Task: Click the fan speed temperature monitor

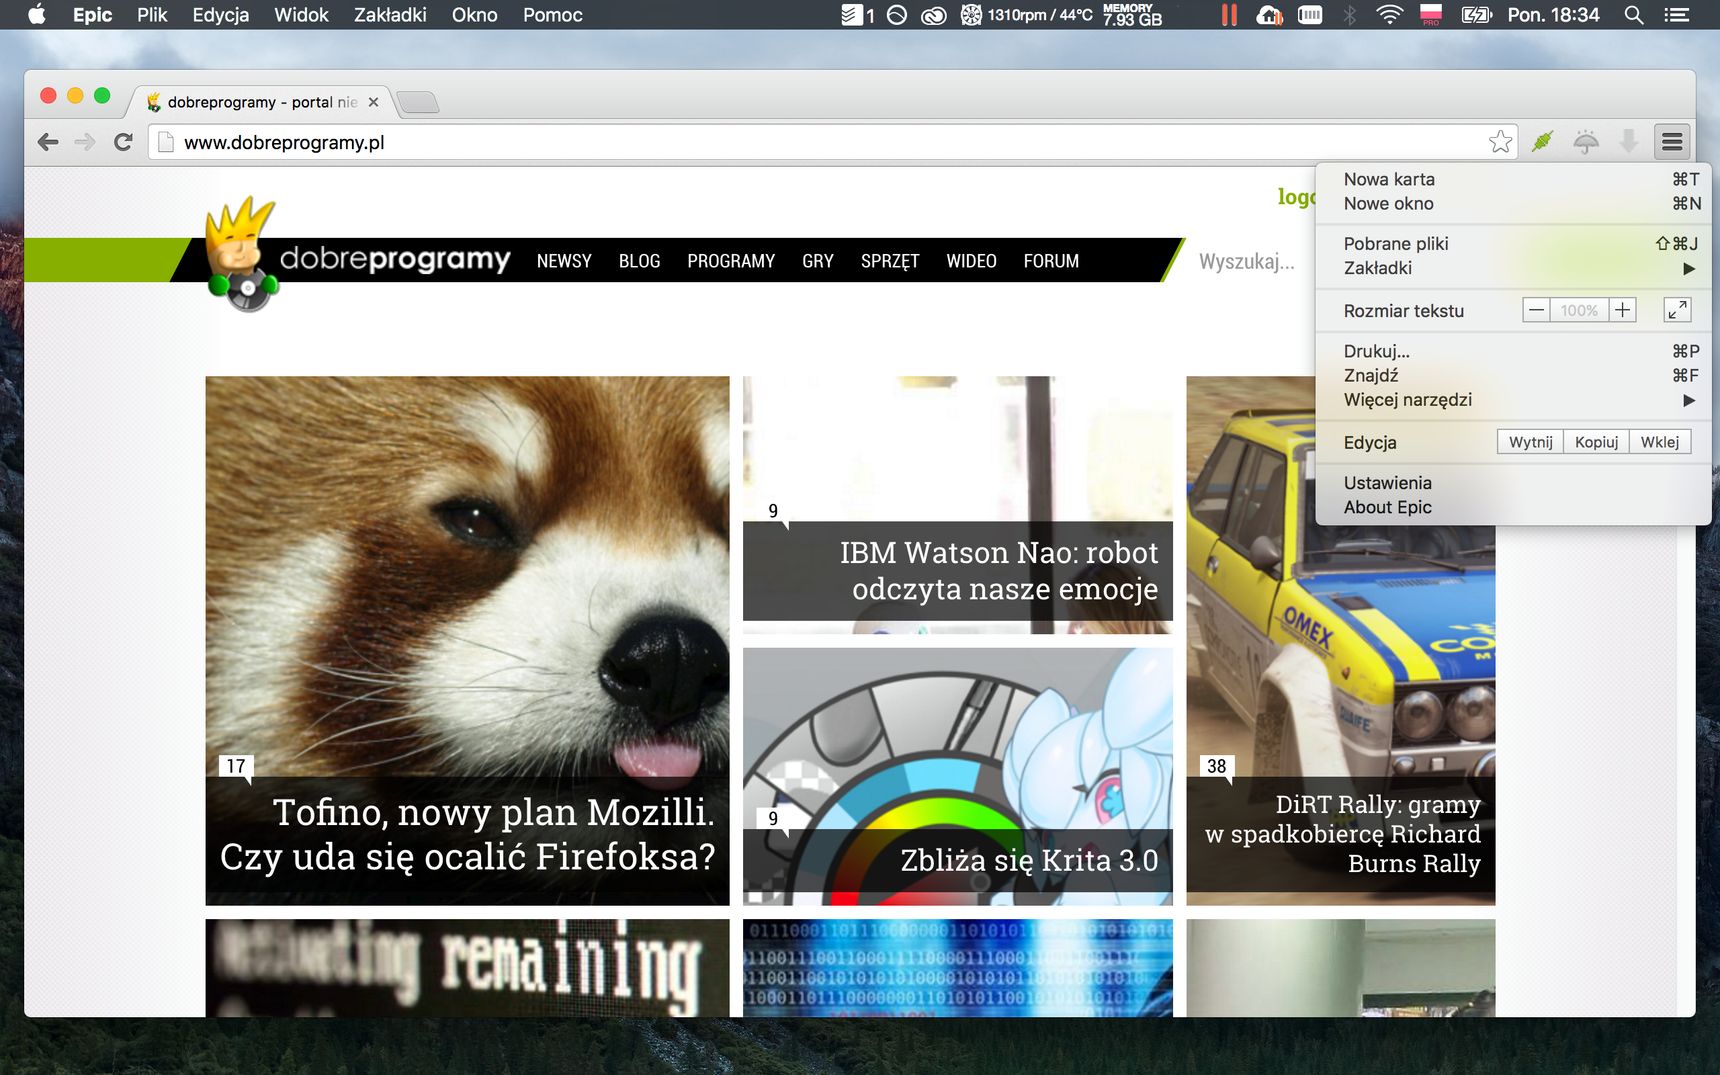Action: click(1027, 15)
